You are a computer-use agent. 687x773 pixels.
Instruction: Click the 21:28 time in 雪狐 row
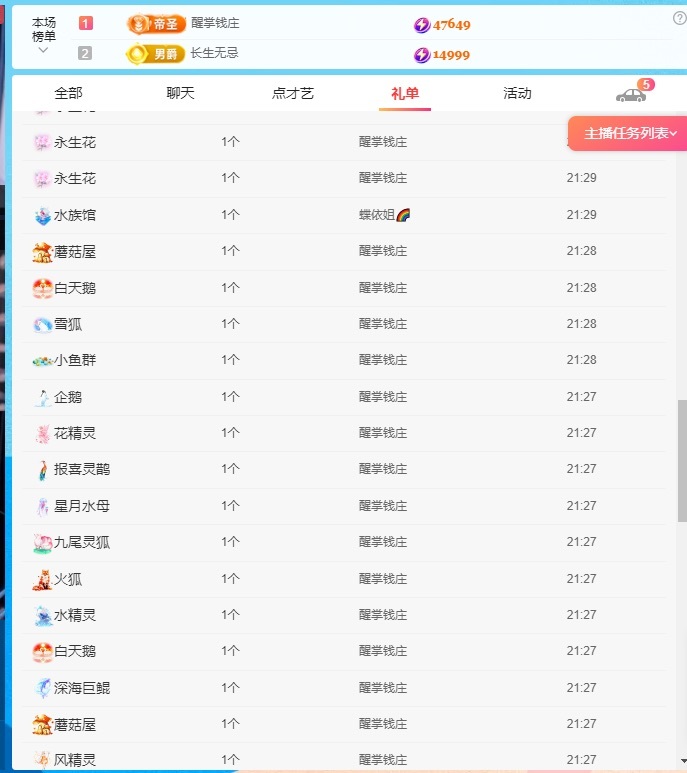[x=582, y=324]
